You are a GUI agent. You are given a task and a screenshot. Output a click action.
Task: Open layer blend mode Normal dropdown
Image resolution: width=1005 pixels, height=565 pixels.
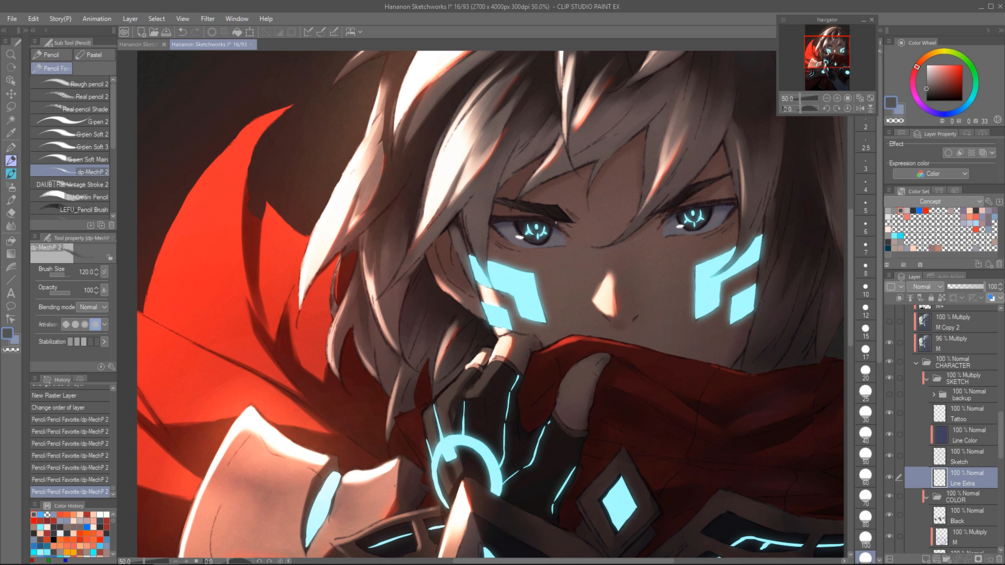click(926, 286)
